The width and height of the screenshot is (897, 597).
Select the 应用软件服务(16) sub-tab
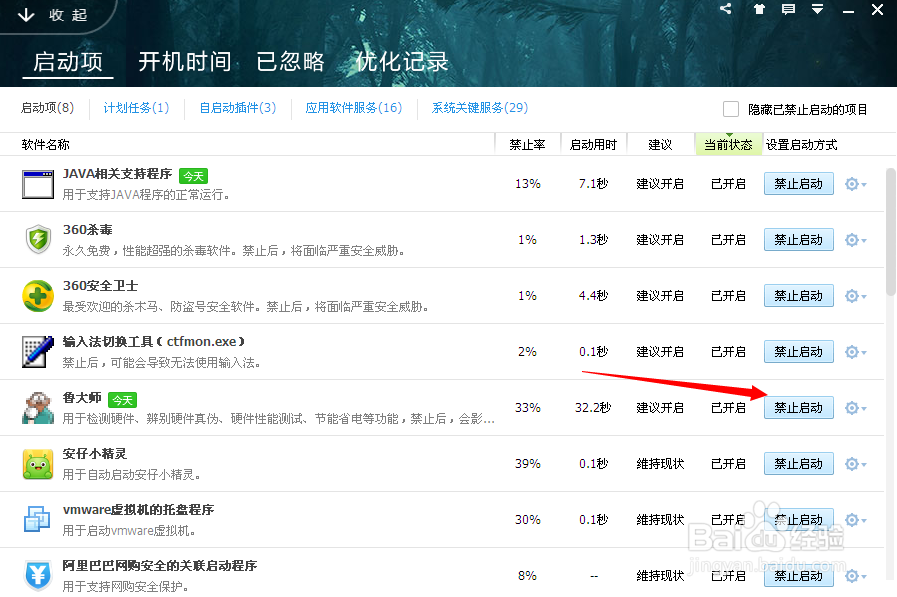pos(354,108)
